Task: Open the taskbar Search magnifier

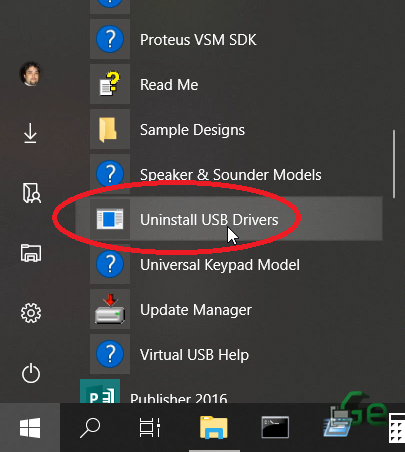Action: 90,428
